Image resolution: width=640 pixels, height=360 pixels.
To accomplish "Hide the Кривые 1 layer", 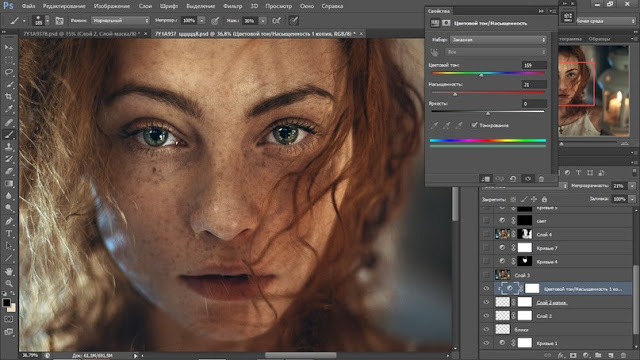I will (x=486, y=343).
